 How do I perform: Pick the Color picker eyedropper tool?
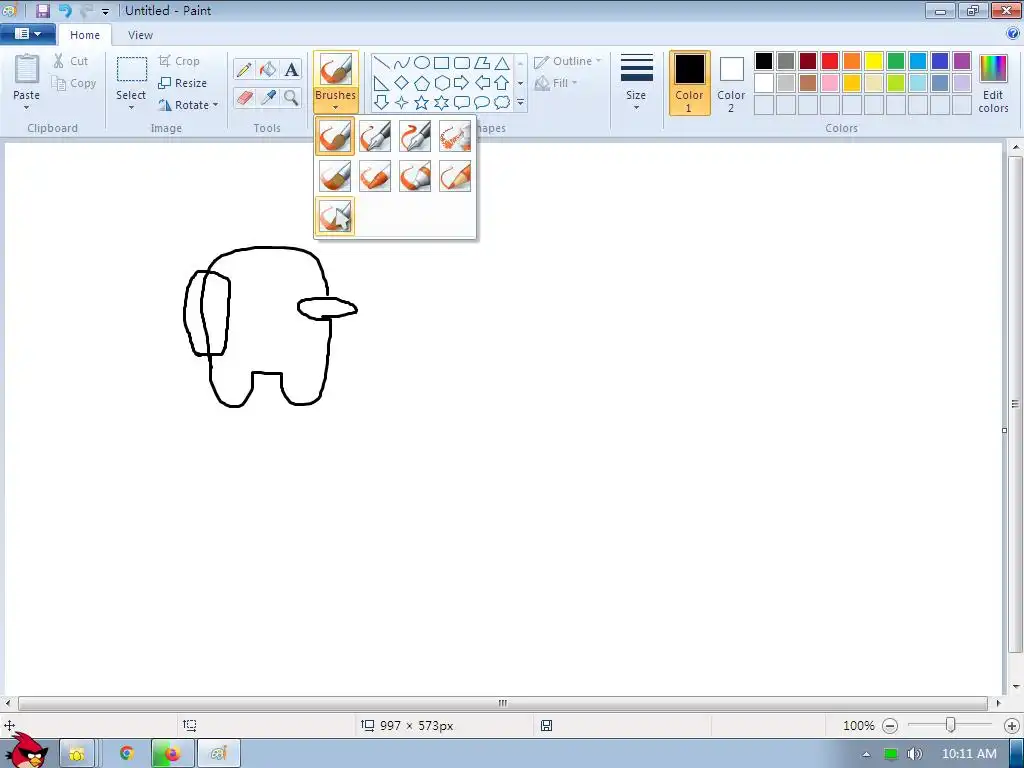[268, 98]
